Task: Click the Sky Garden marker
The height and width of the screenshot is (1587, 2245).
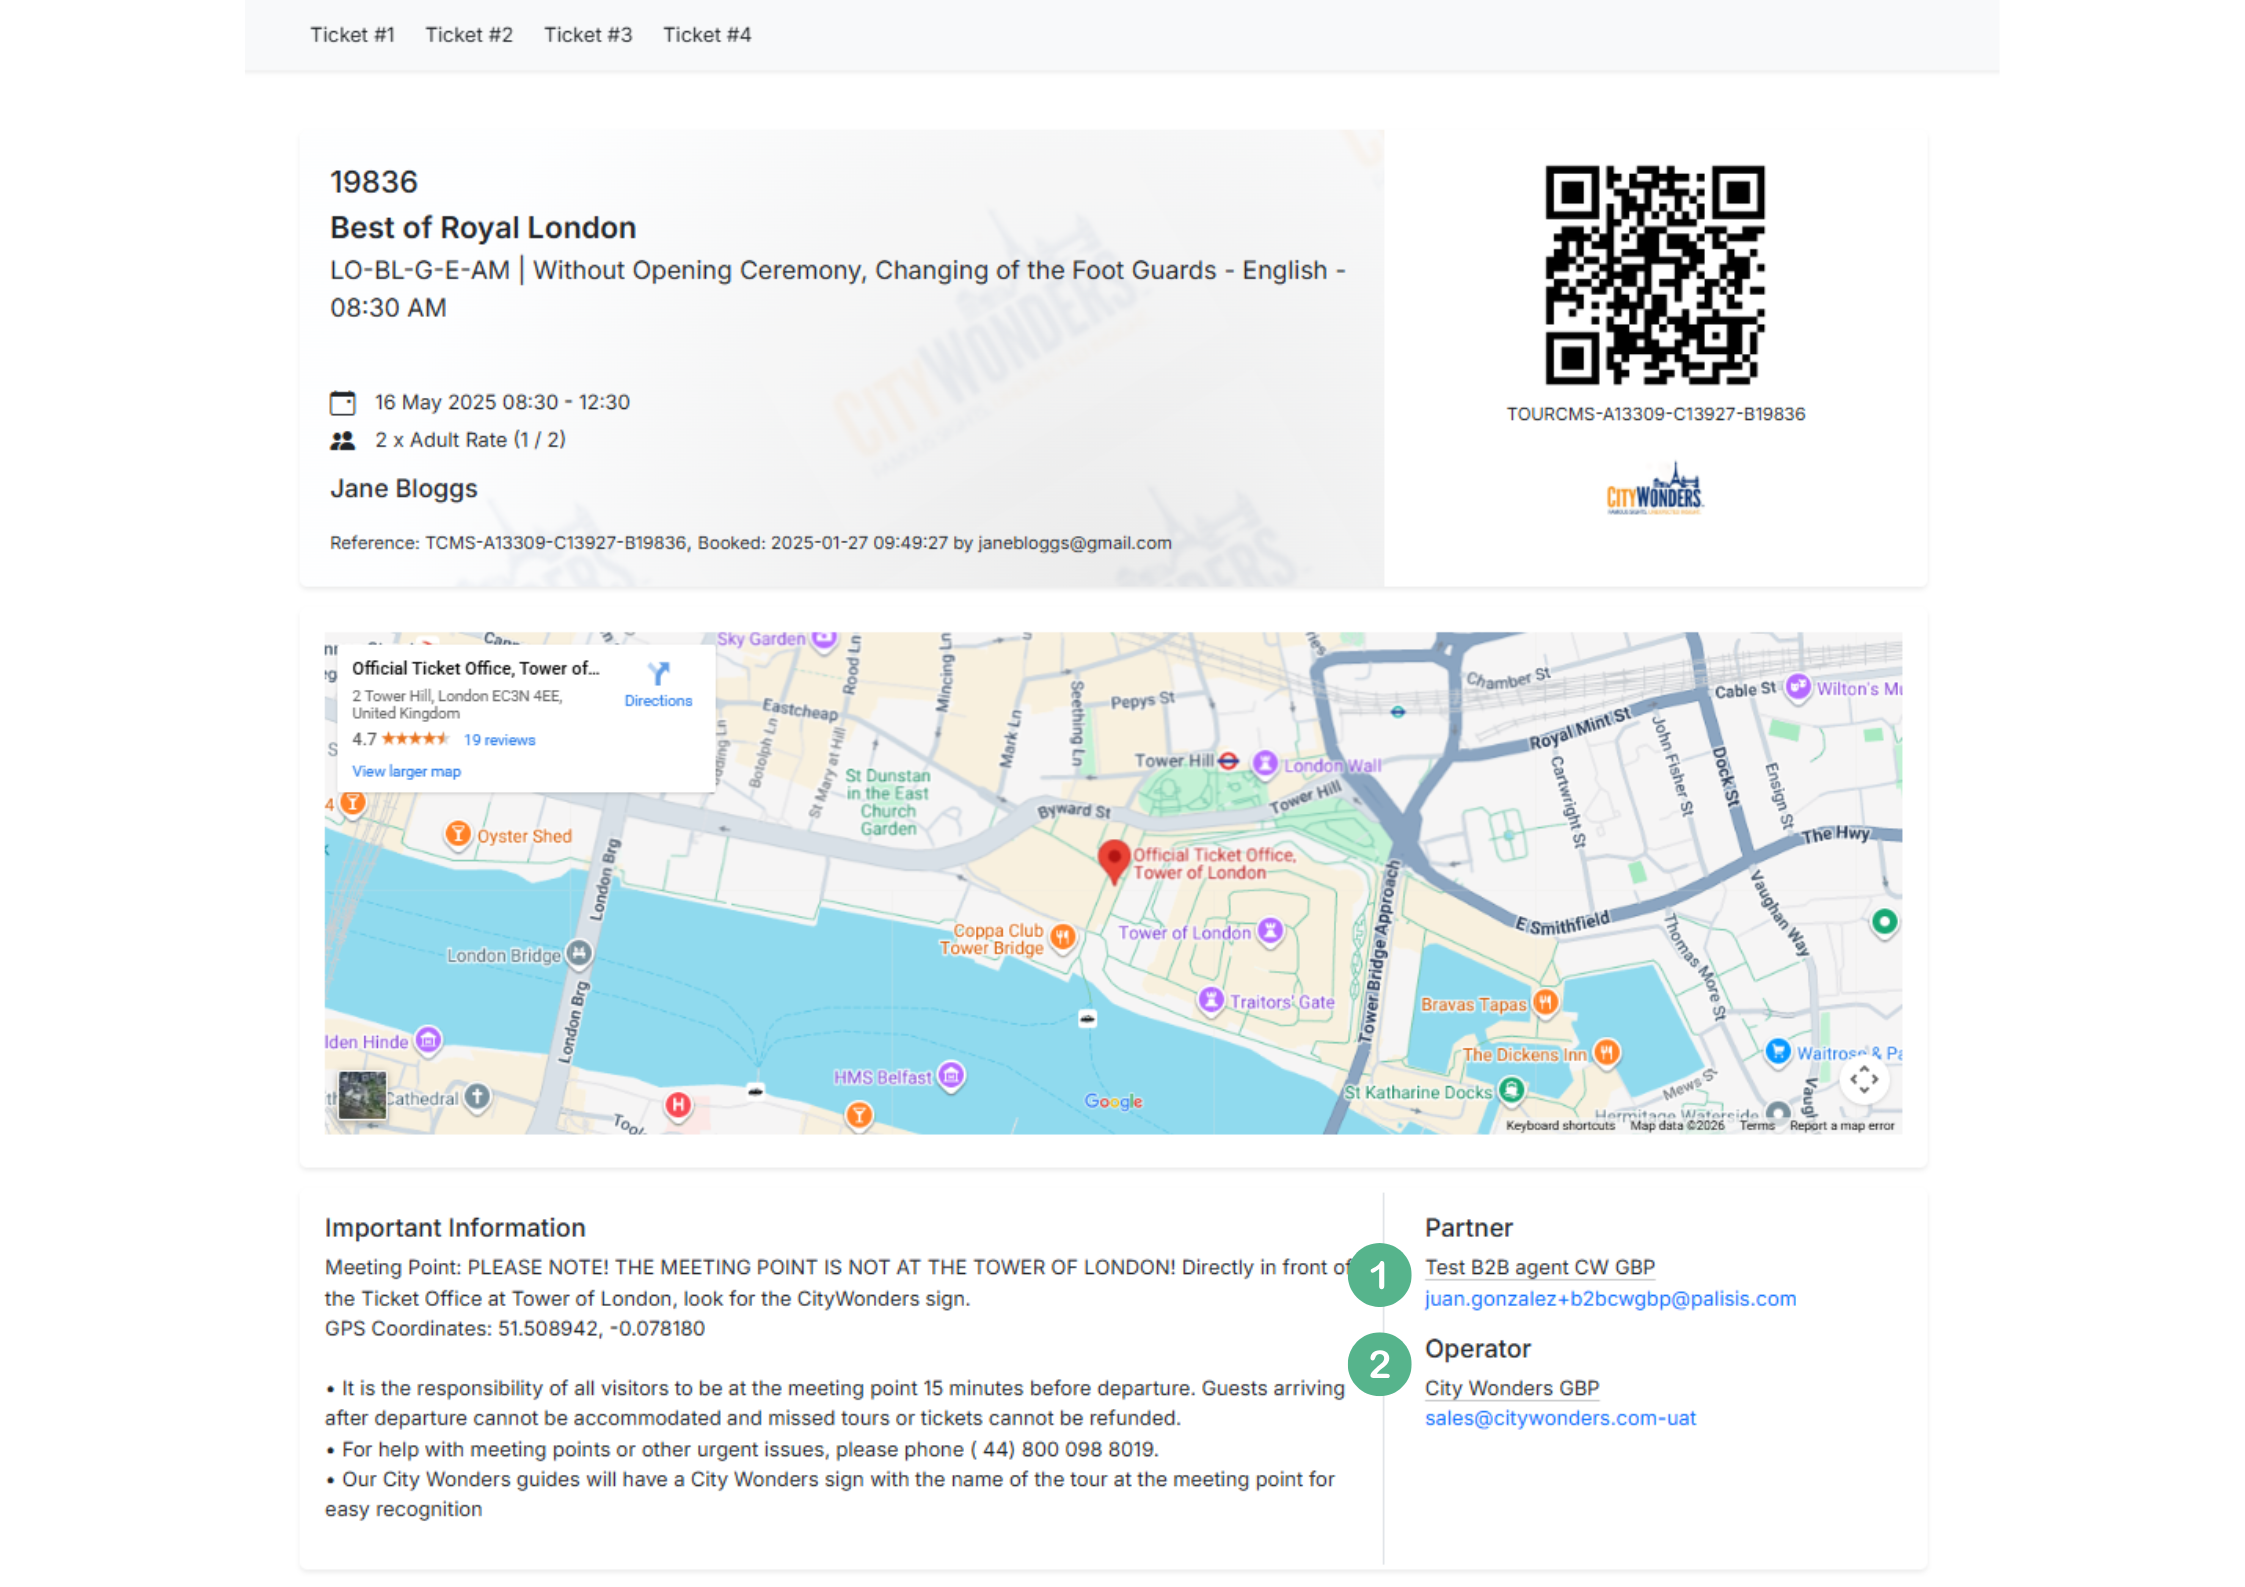Action: [824, 638]
